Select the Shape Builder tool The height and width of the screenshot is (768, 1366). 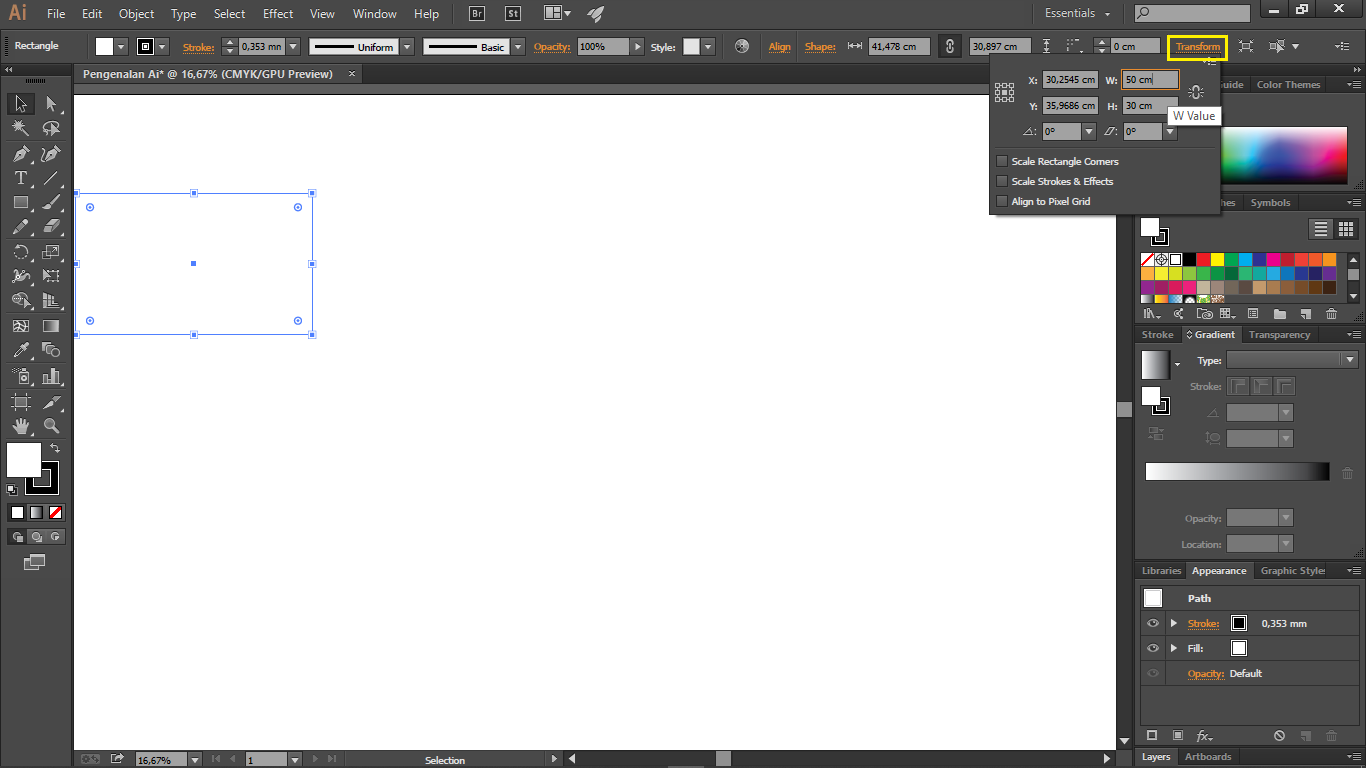click(20, 300)
